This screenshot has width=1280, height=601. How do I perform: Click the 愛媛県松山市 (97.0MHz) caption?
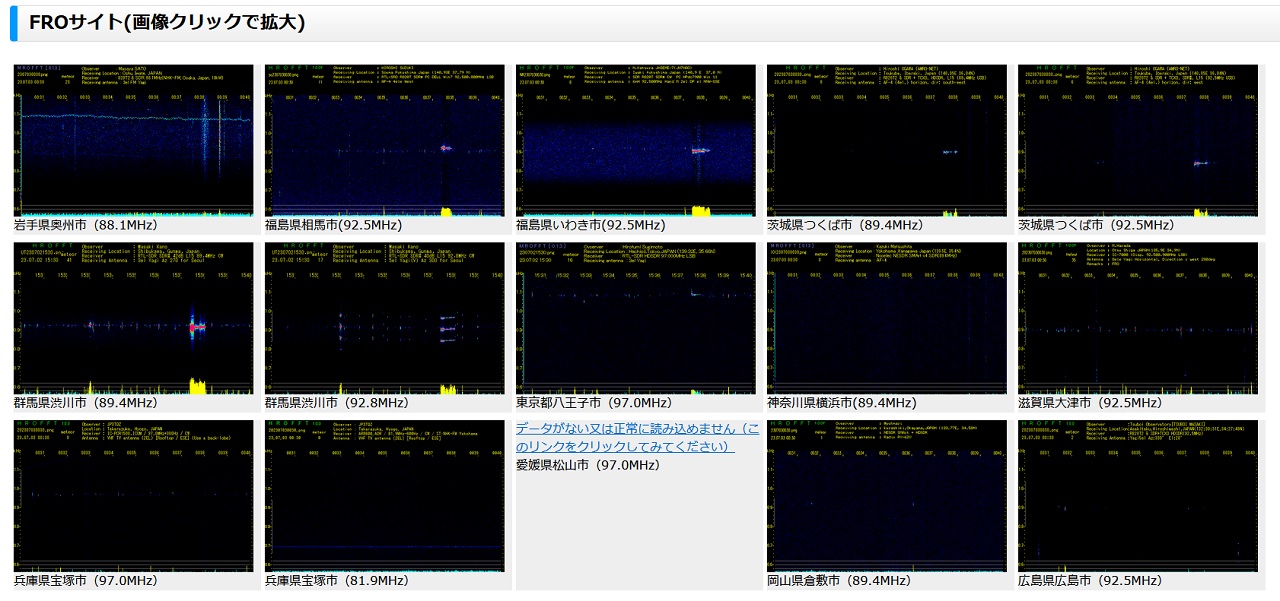(588, 465)
